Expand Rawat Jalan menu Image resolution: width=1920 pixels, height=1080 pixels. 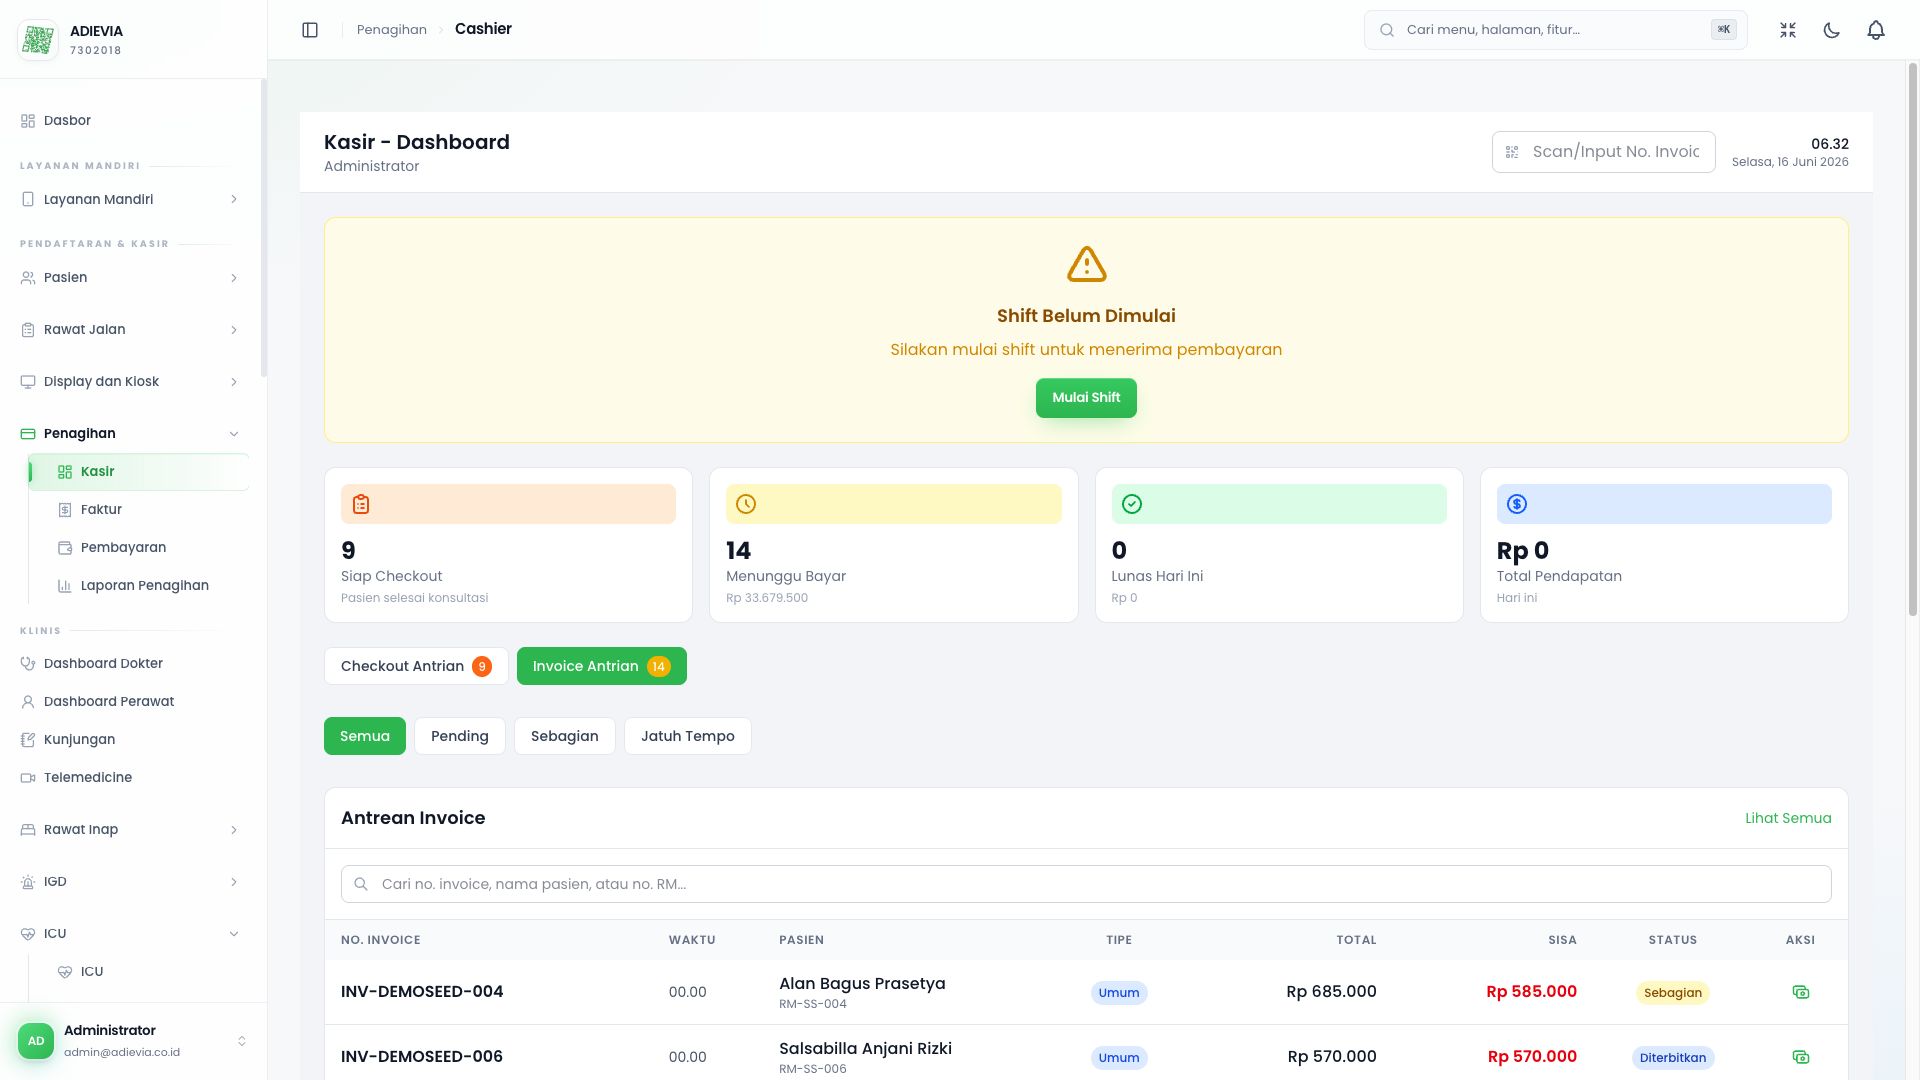[x=130, y=330]
